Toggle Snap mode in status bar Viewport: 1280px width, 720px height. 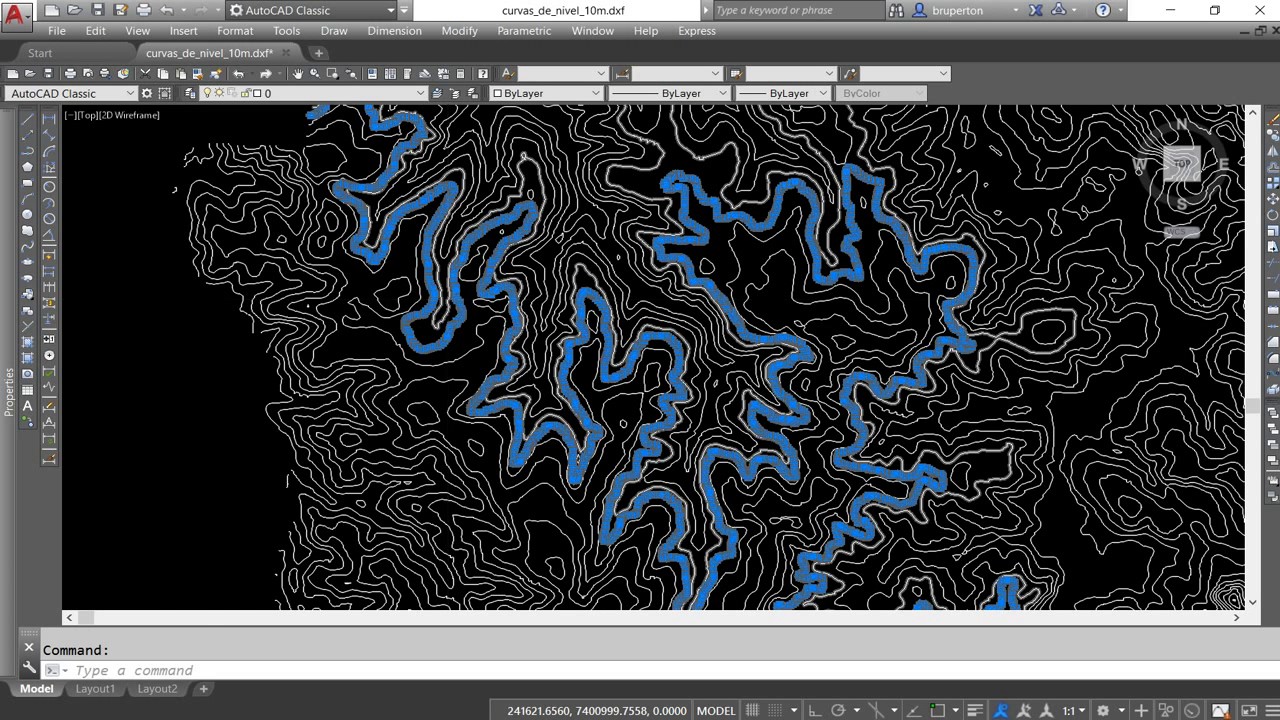(x=777, y=710)
